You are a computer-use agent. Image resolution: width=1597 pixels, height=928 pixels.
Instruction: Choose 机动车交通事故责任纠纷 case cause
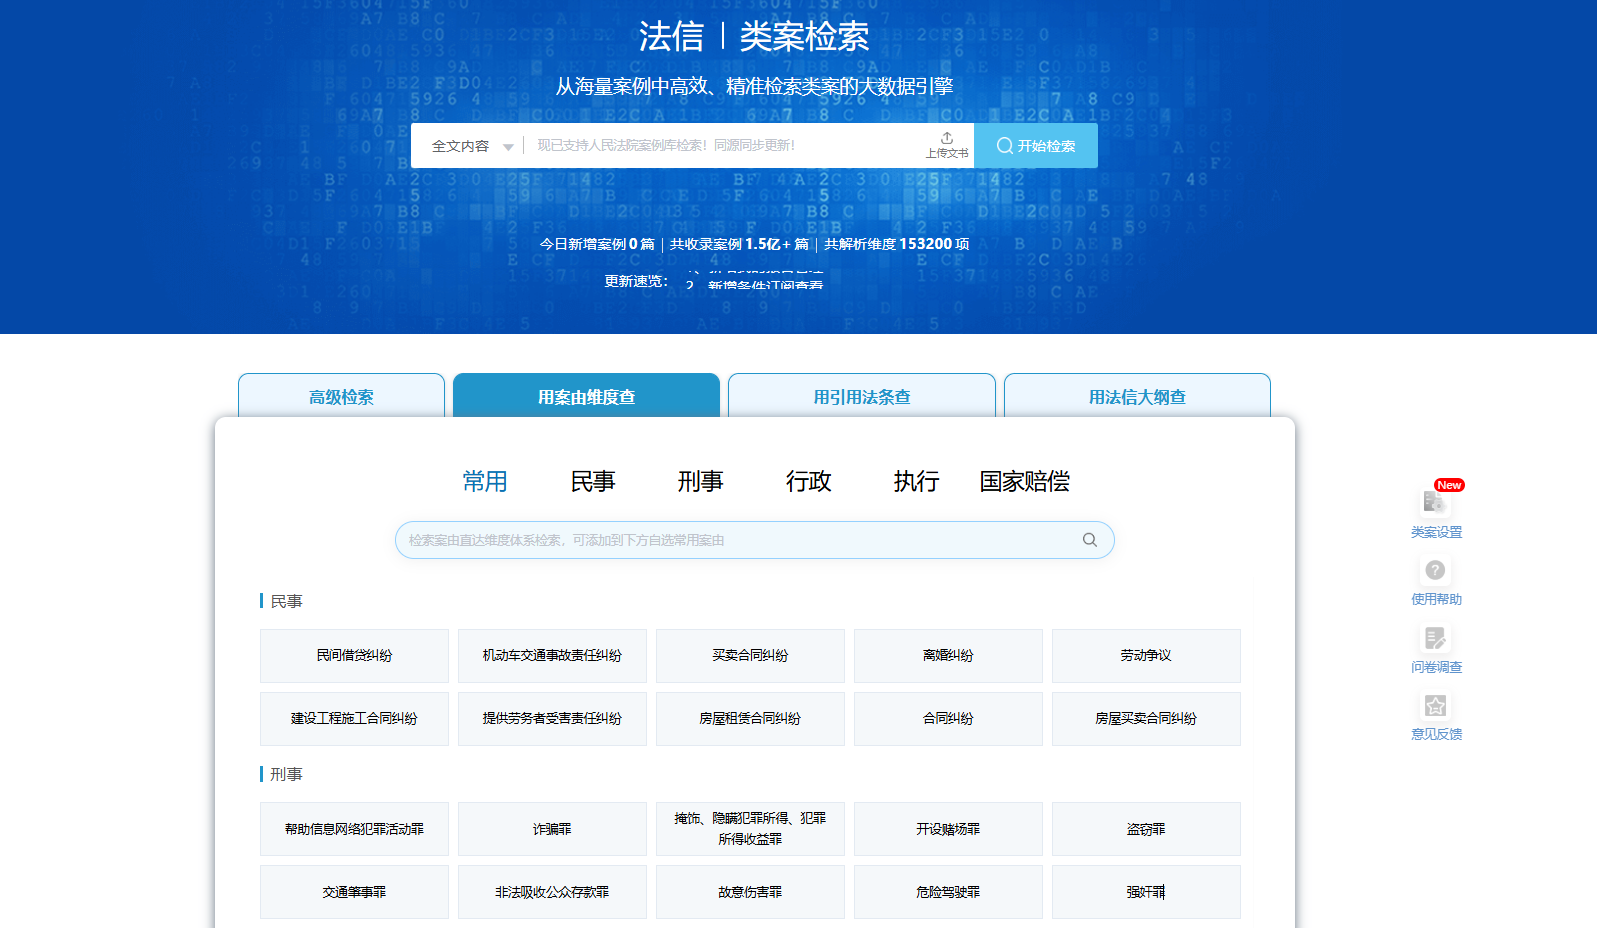click(552, 656)
